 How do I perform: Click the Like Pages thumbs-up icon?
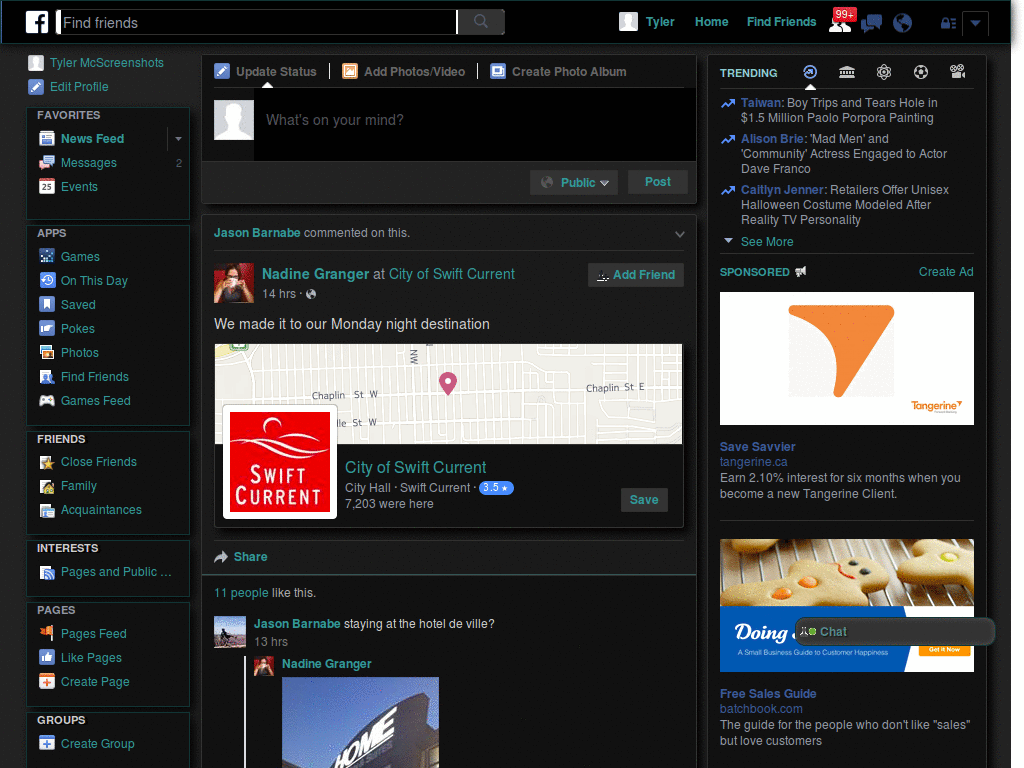47,657
